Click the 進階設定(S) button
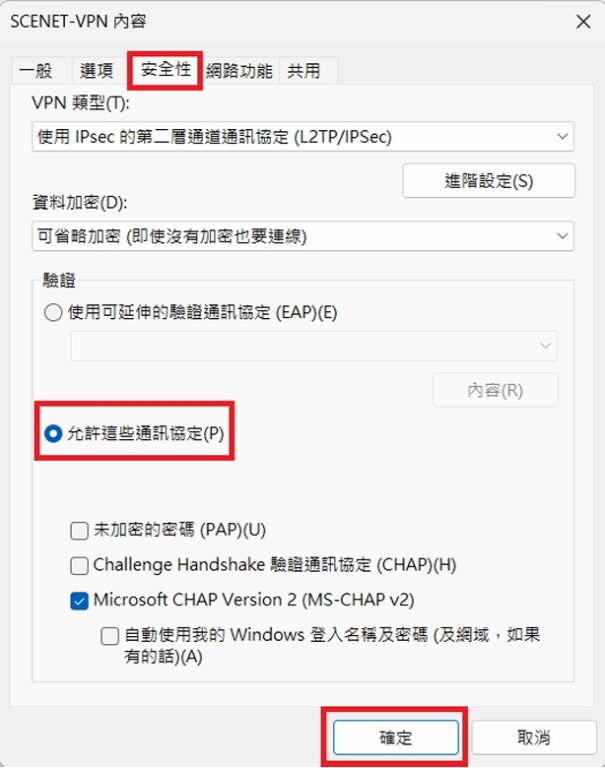 tap(488, 181)
